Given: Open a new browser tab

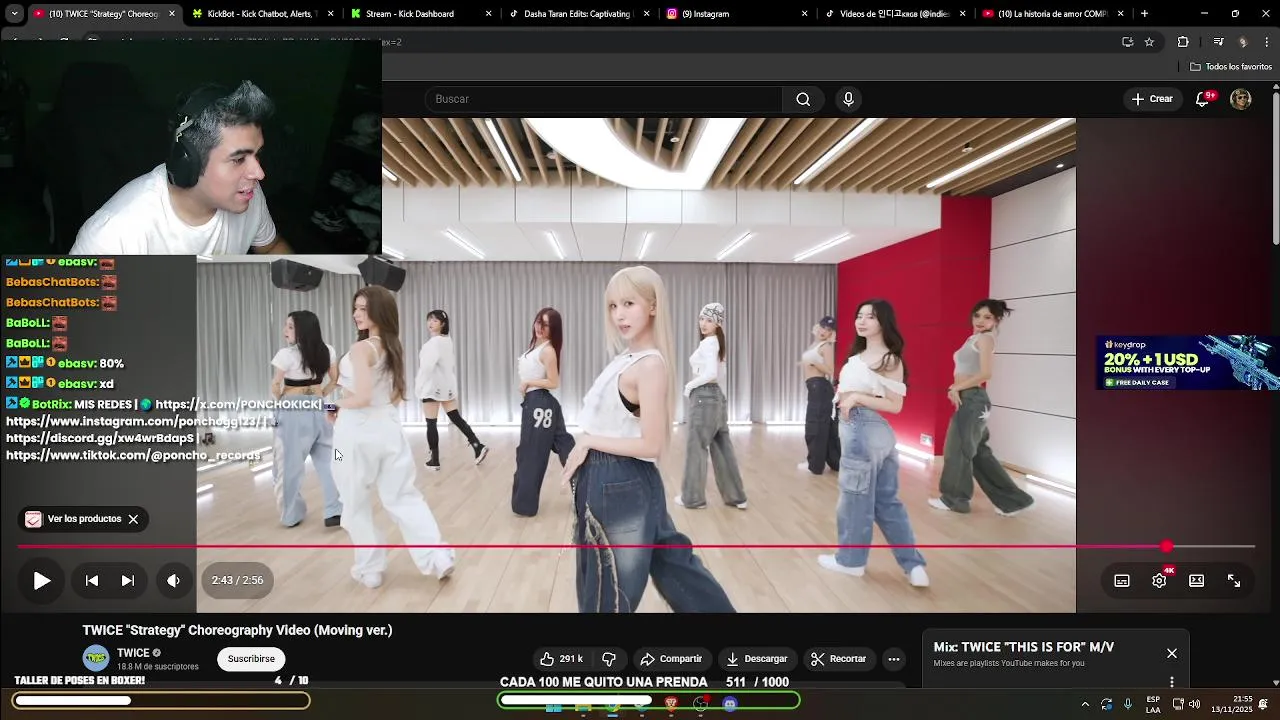Looking at the screenshot, I should pyautogui.click(x=1144, y=14).
